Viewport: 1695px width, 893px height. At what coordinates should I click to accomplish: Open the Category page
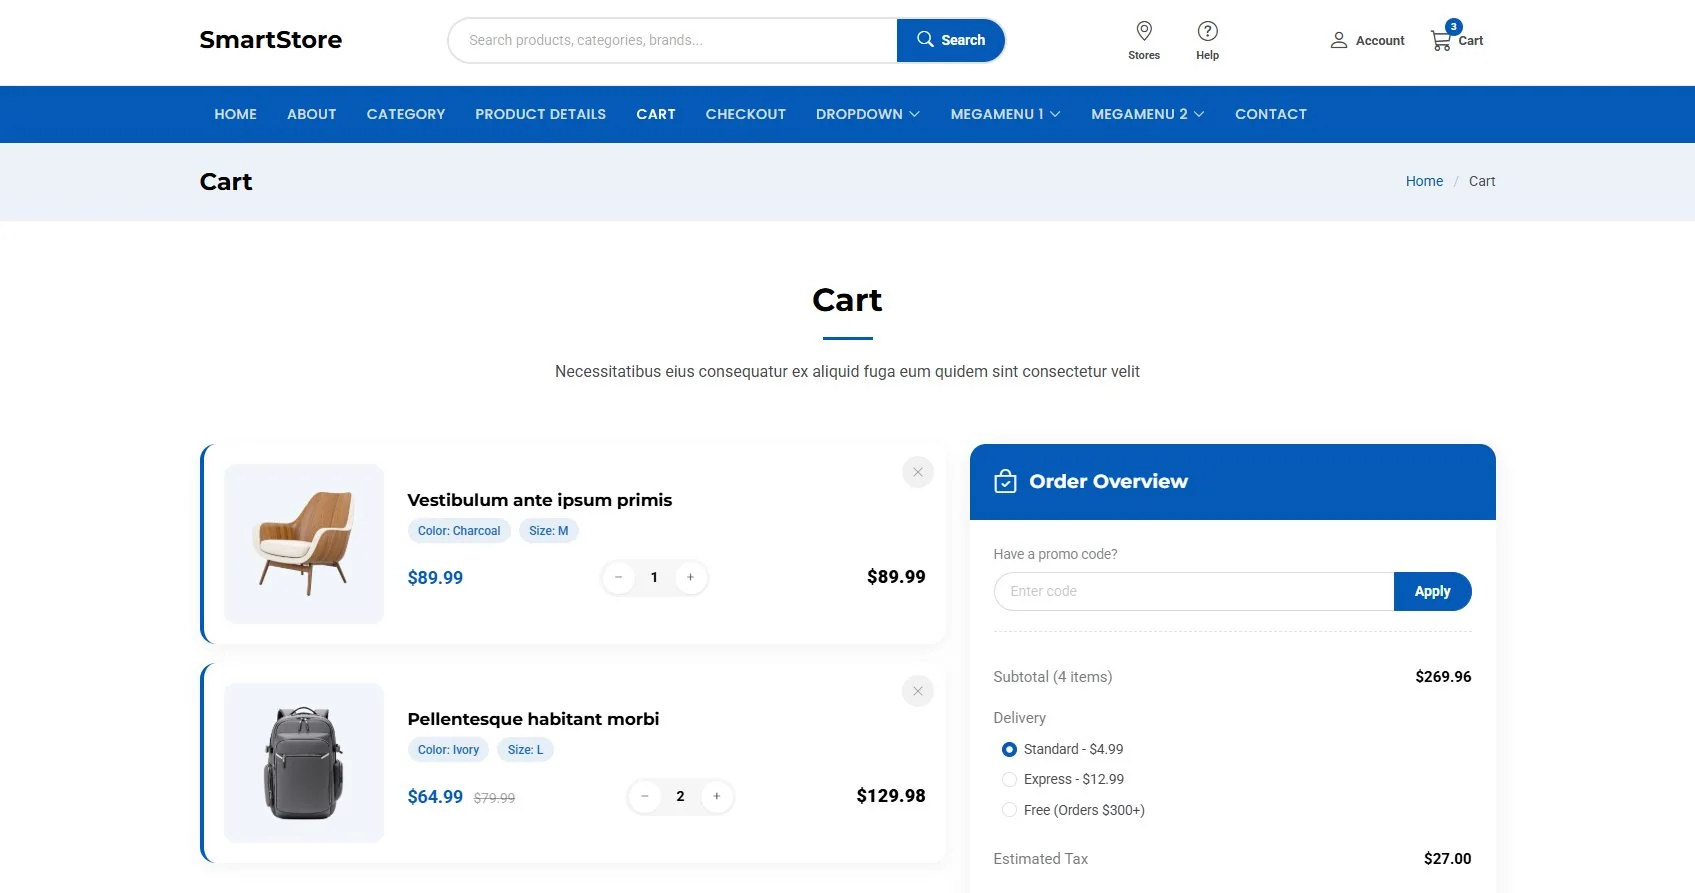click(x=406, y=114)
